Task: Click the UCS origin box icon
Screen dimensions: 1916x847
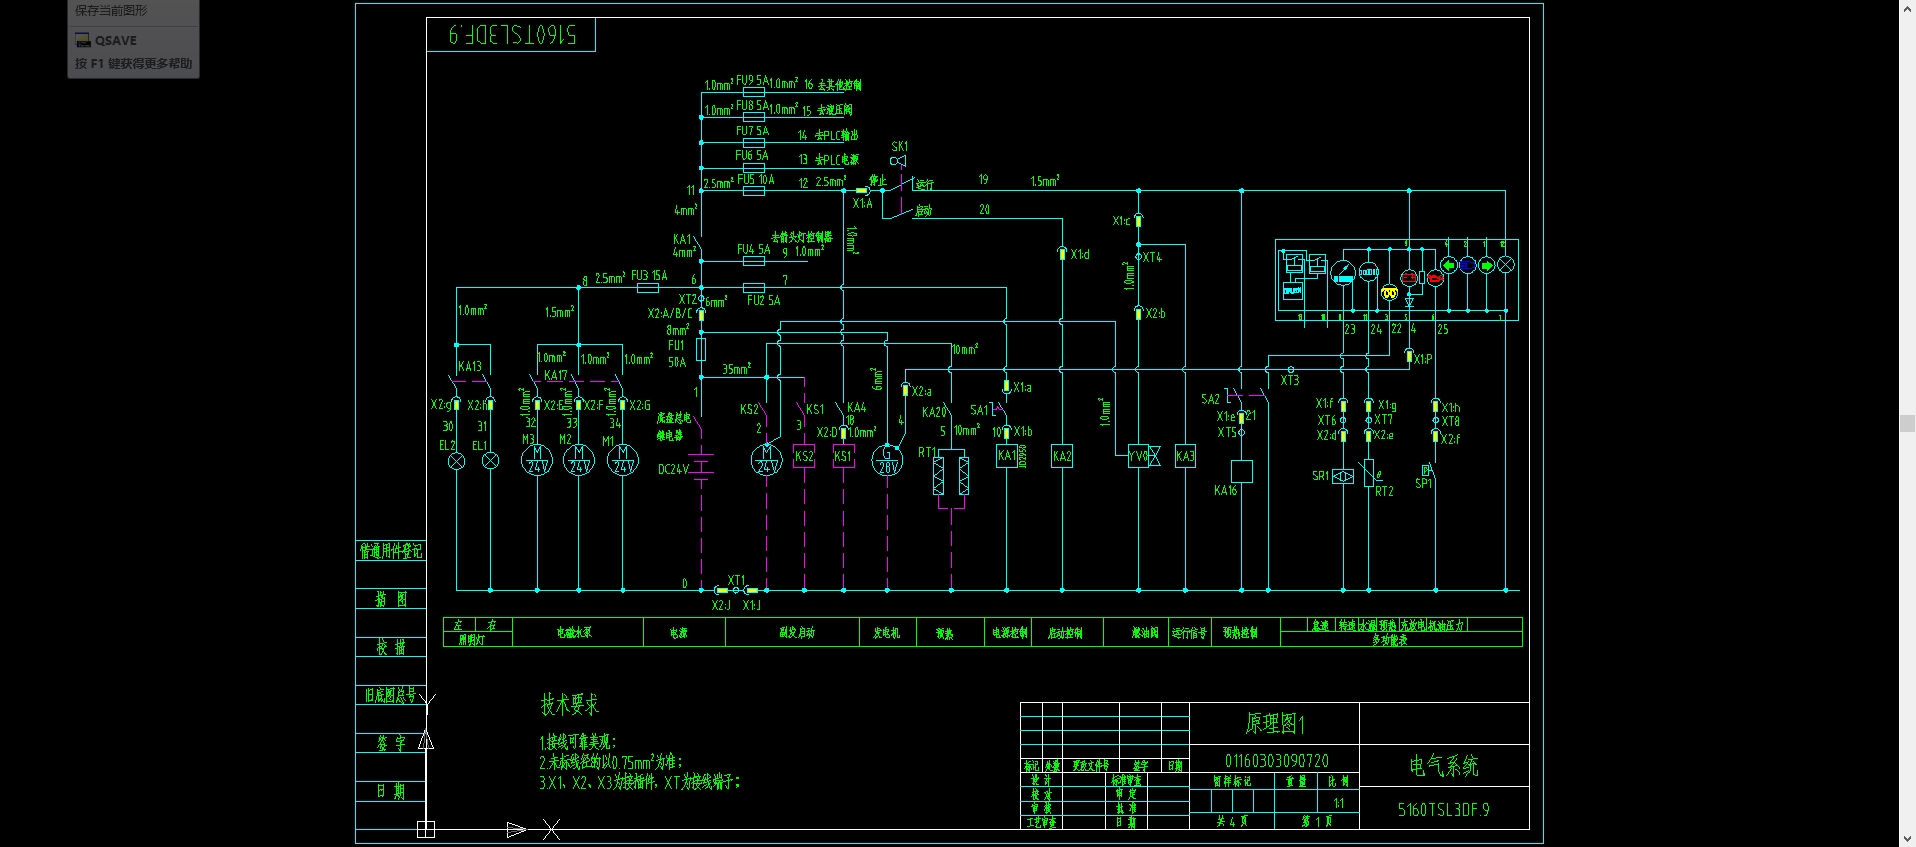Action: (426, 829)
